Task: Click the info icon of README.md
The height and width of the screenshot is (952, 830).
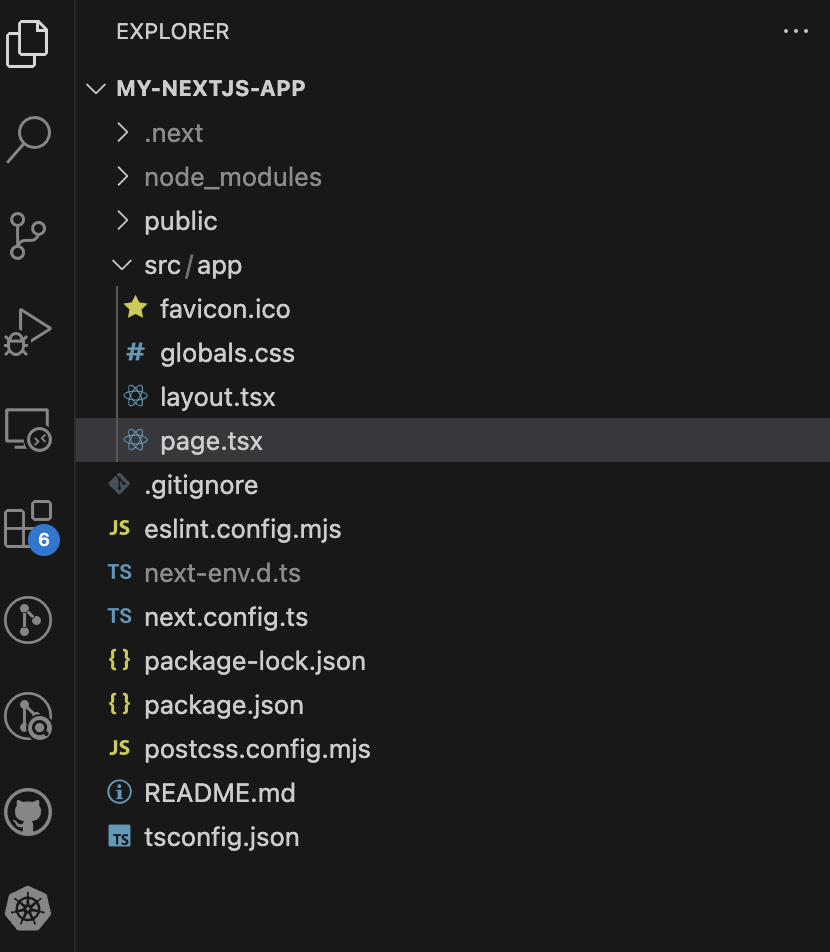Action: (x=120, y=792)
